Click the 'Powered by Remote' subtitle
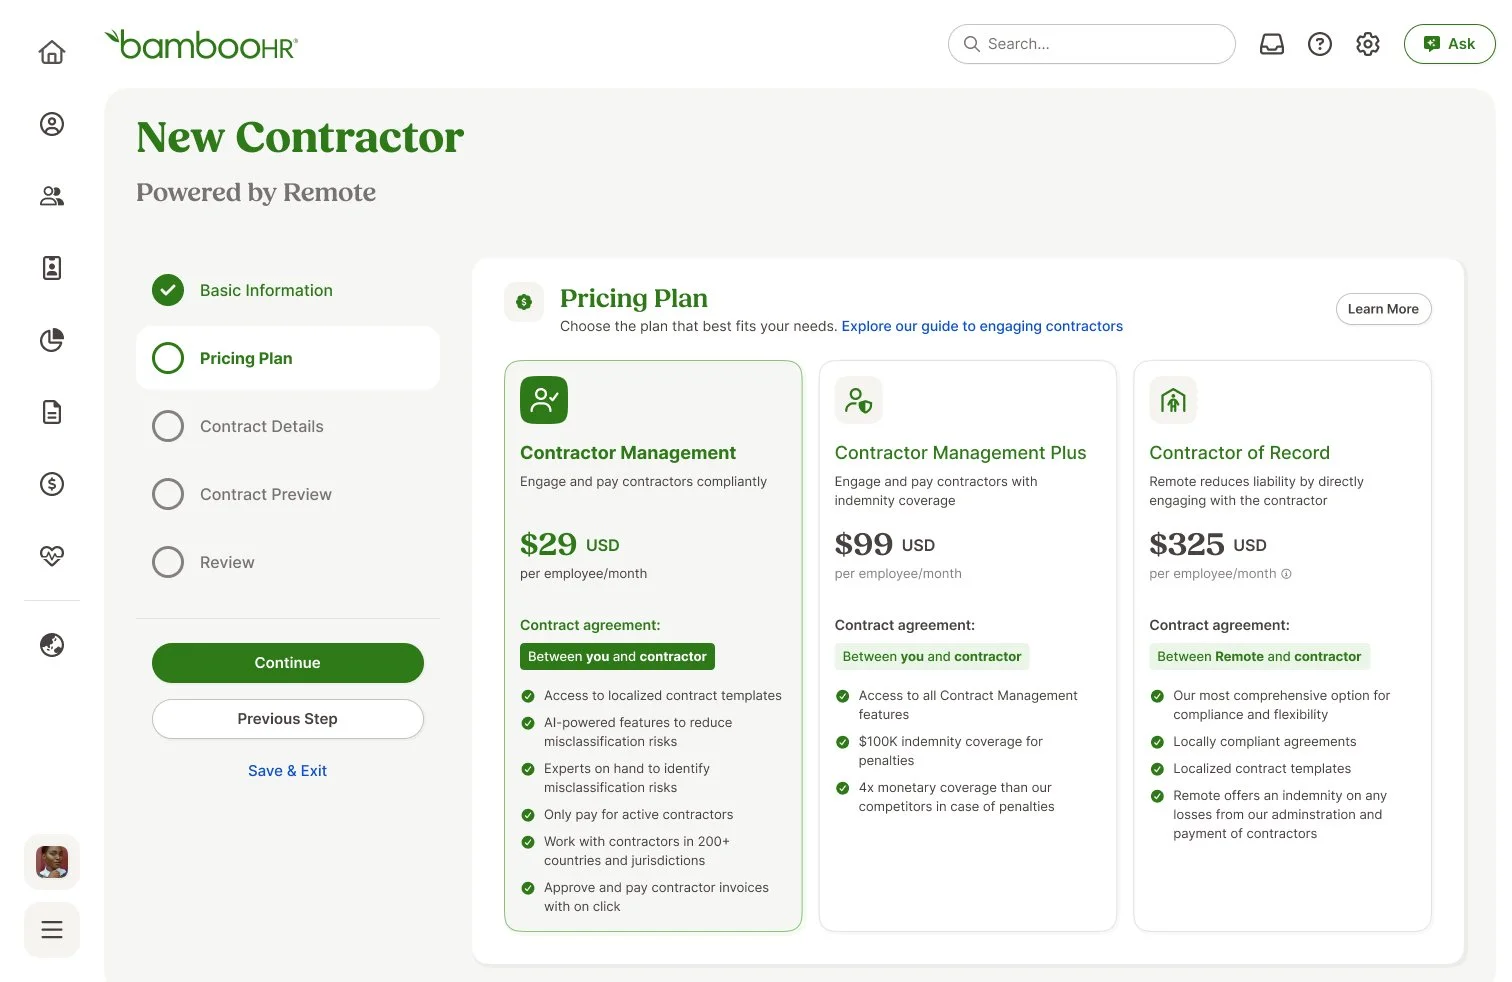This screenshot has width=1512, height=982. (x=256, y=192)
